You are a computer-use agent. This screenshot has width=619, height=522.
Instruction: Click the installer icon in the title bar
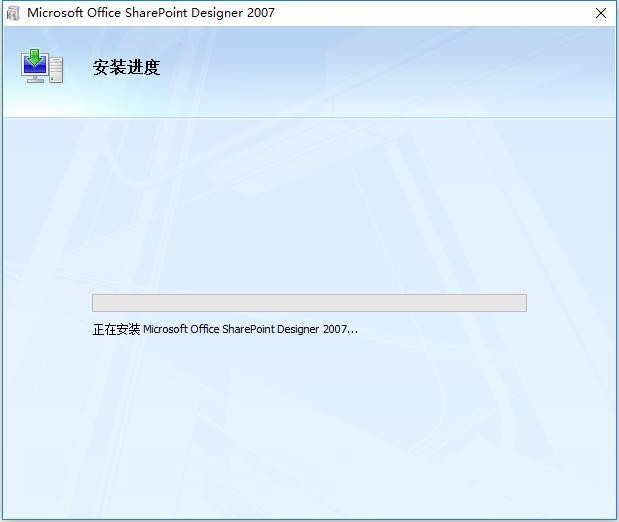14,13
